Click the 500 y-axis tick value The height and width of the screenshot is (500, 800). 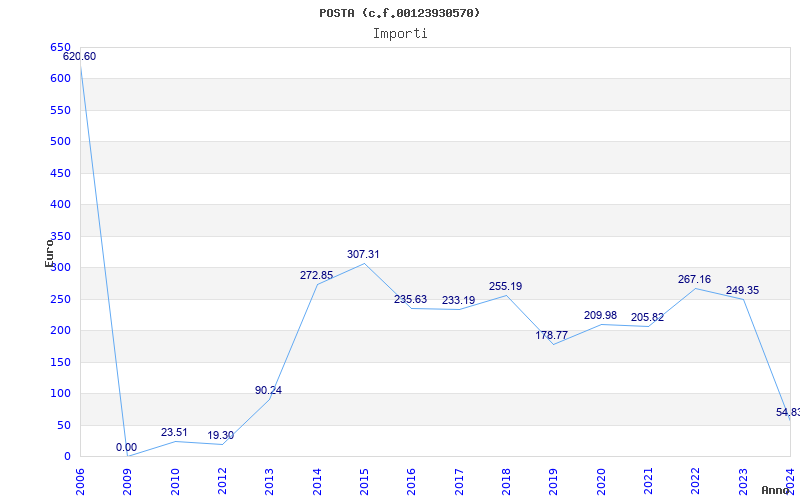click(60, 141)
